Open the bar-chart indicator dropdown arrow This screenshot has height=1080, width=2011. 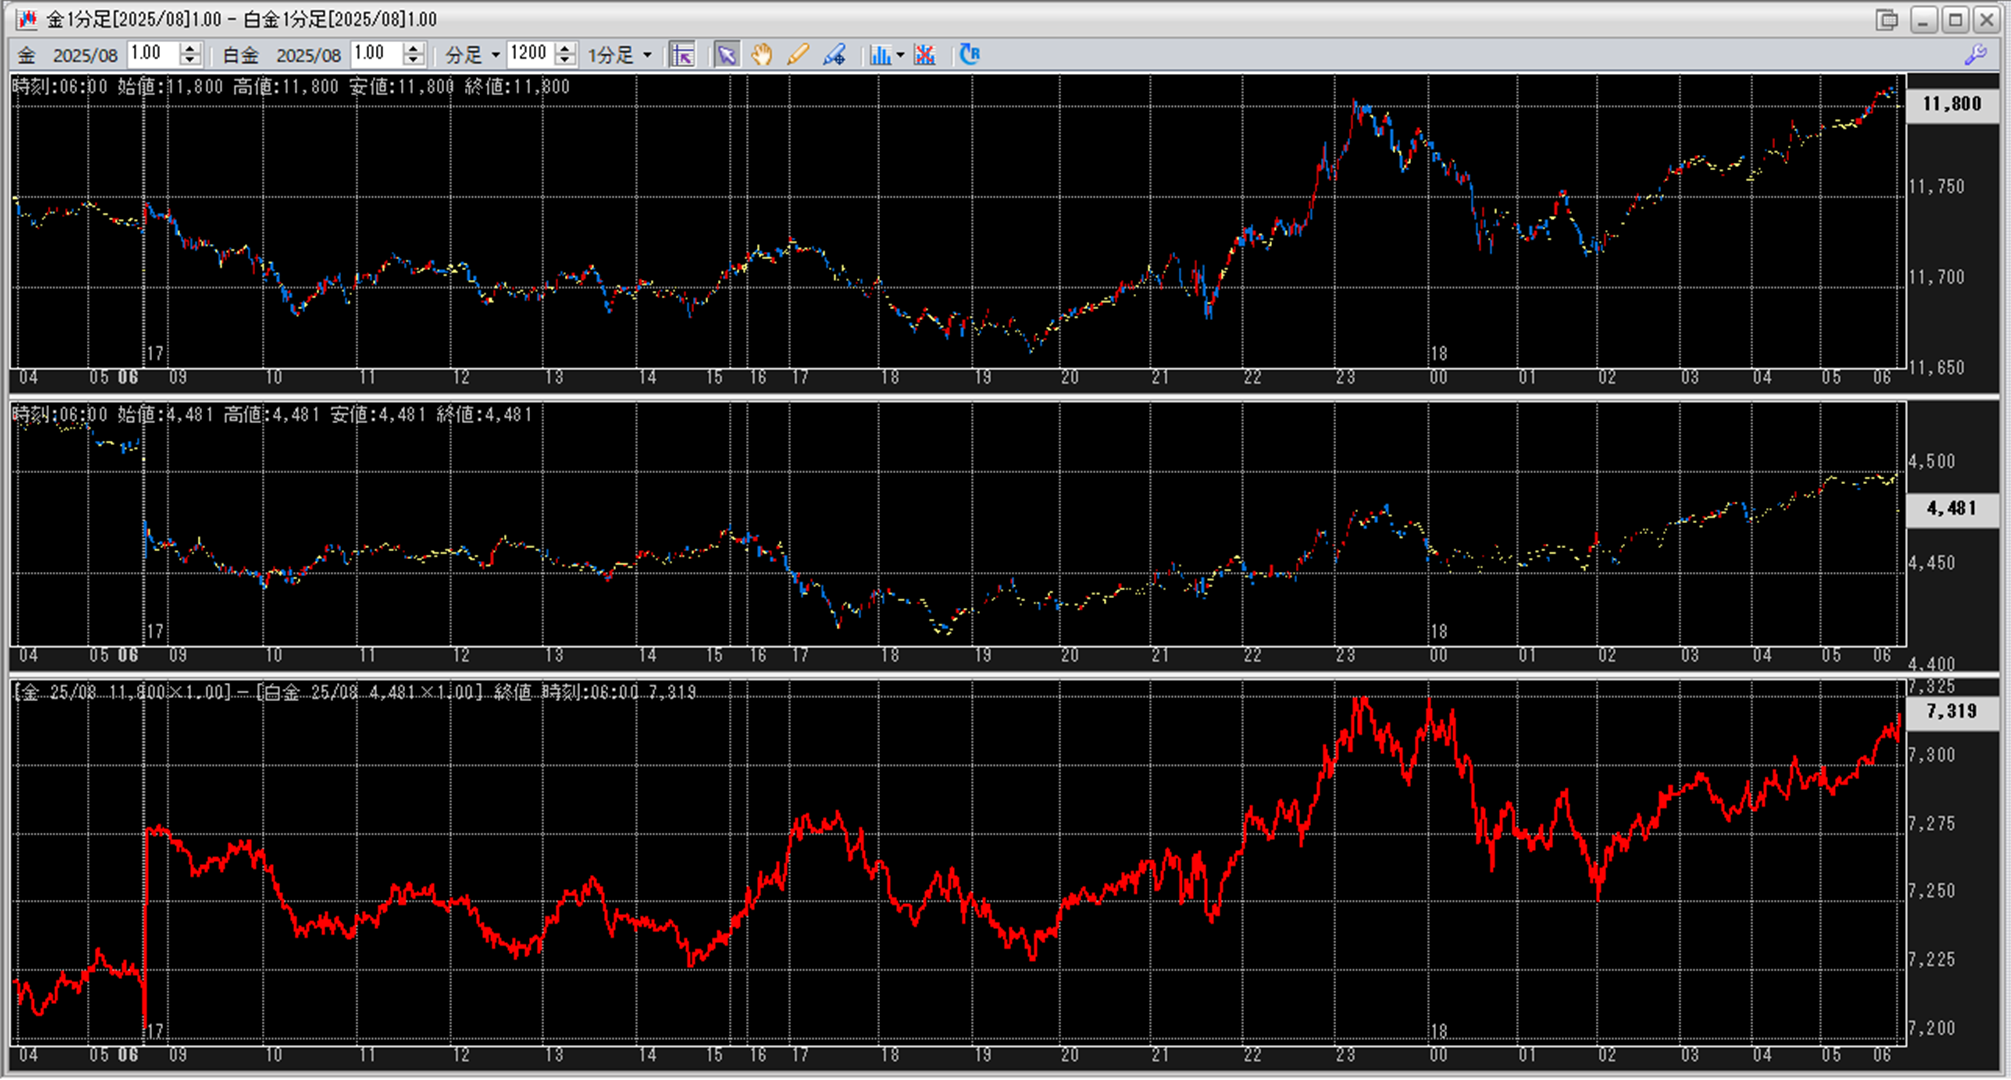900,55
